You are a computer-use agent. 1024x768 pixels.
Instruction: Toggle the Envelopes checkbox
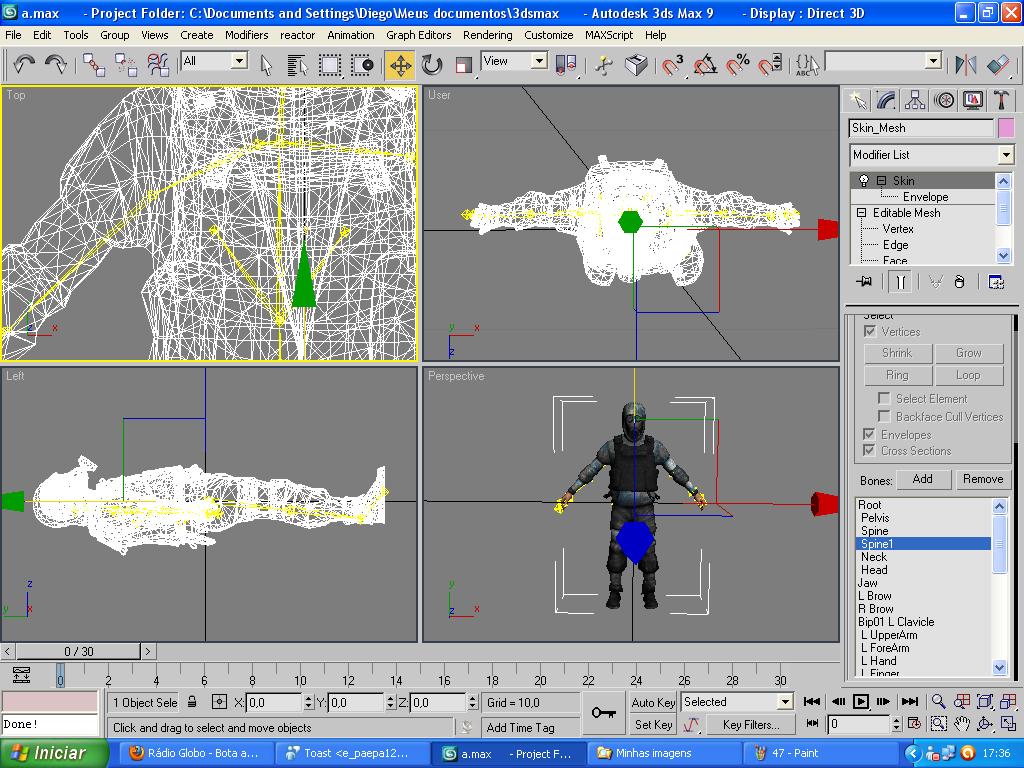869,435
